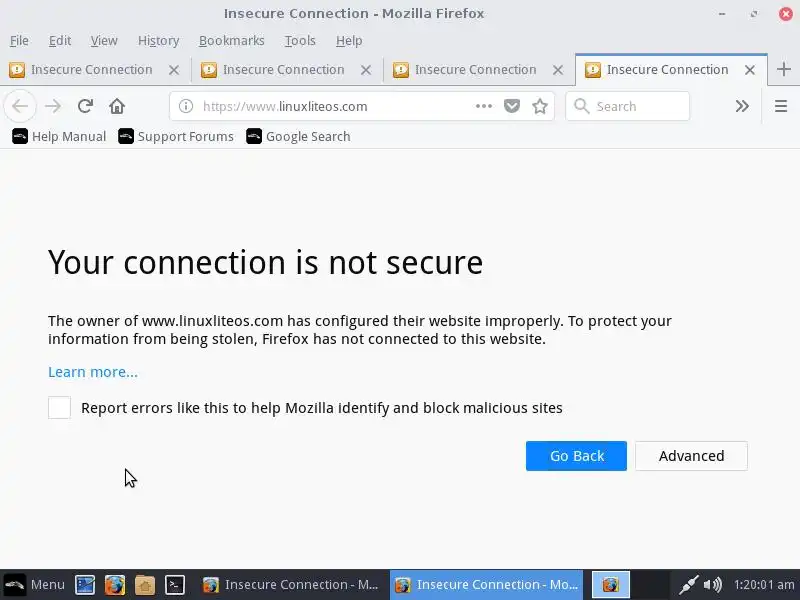Click the 1:20:01 am clock
The width and height of the screenshot is (800, 600).
(764, 585)
